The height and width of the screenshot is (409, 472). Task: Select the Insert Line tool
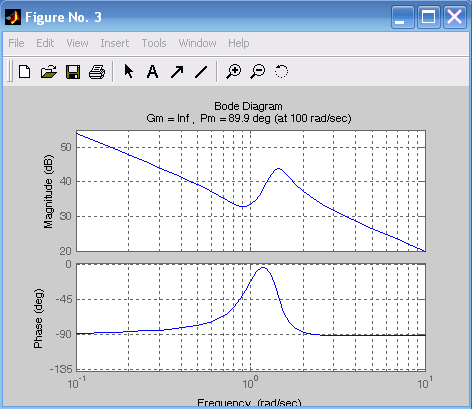(201, 72)
